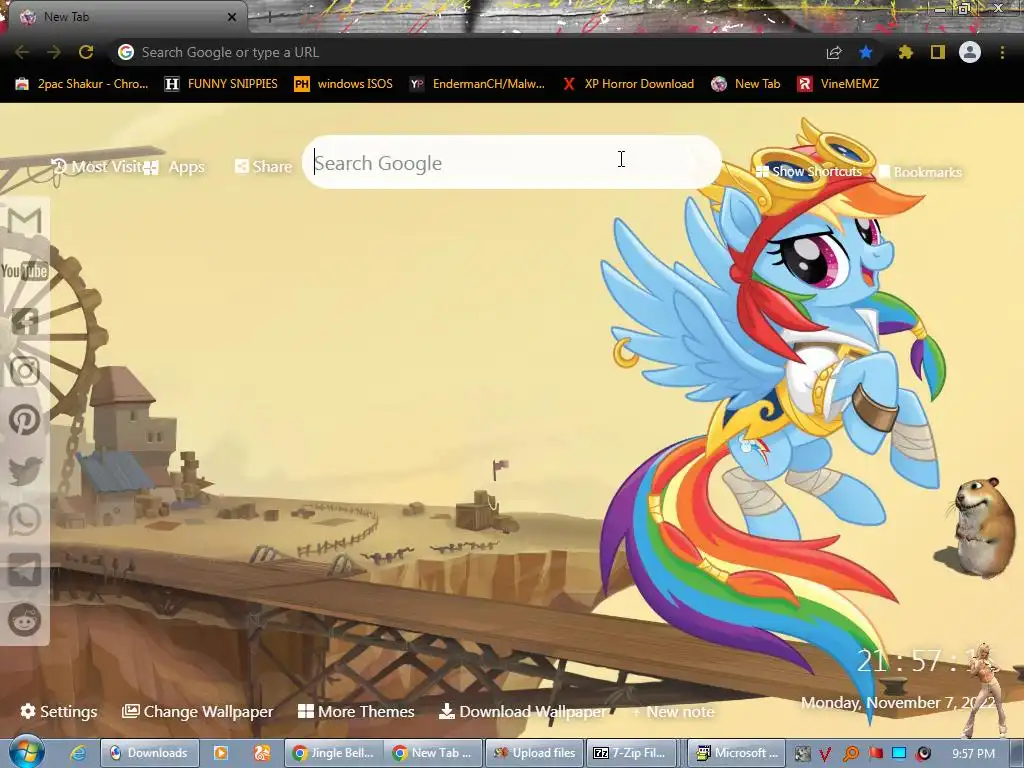Open Facebook shortcut in the sidebar

tap(25, 321)
